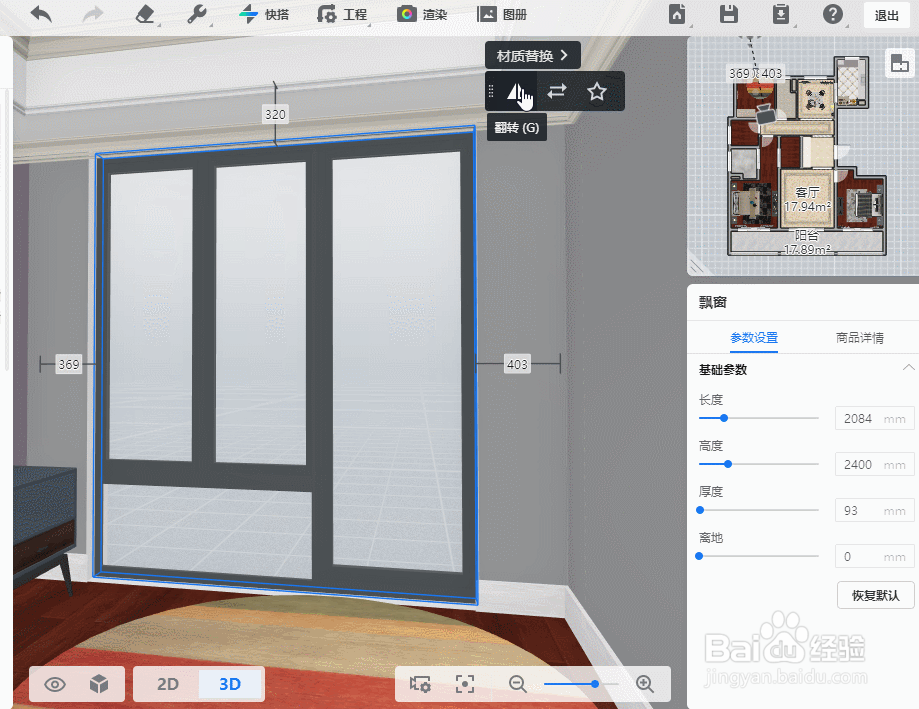Open camera view settings icon

tap(420, 684)
